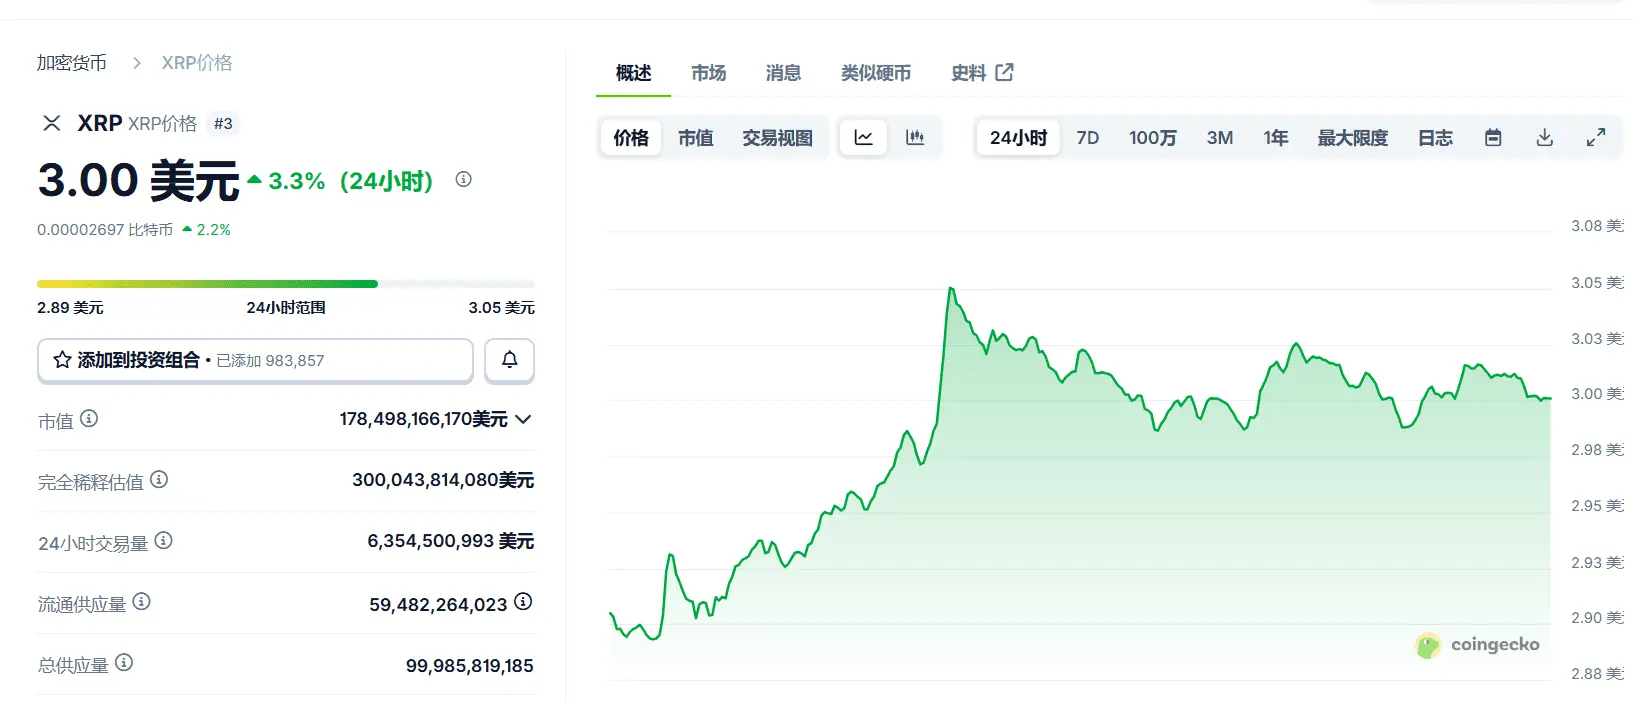Image resolution: width=1634 pixels, height=702 pixels.
Task: Click 300,043,814,080美元 value
Action: coord(443,480)
